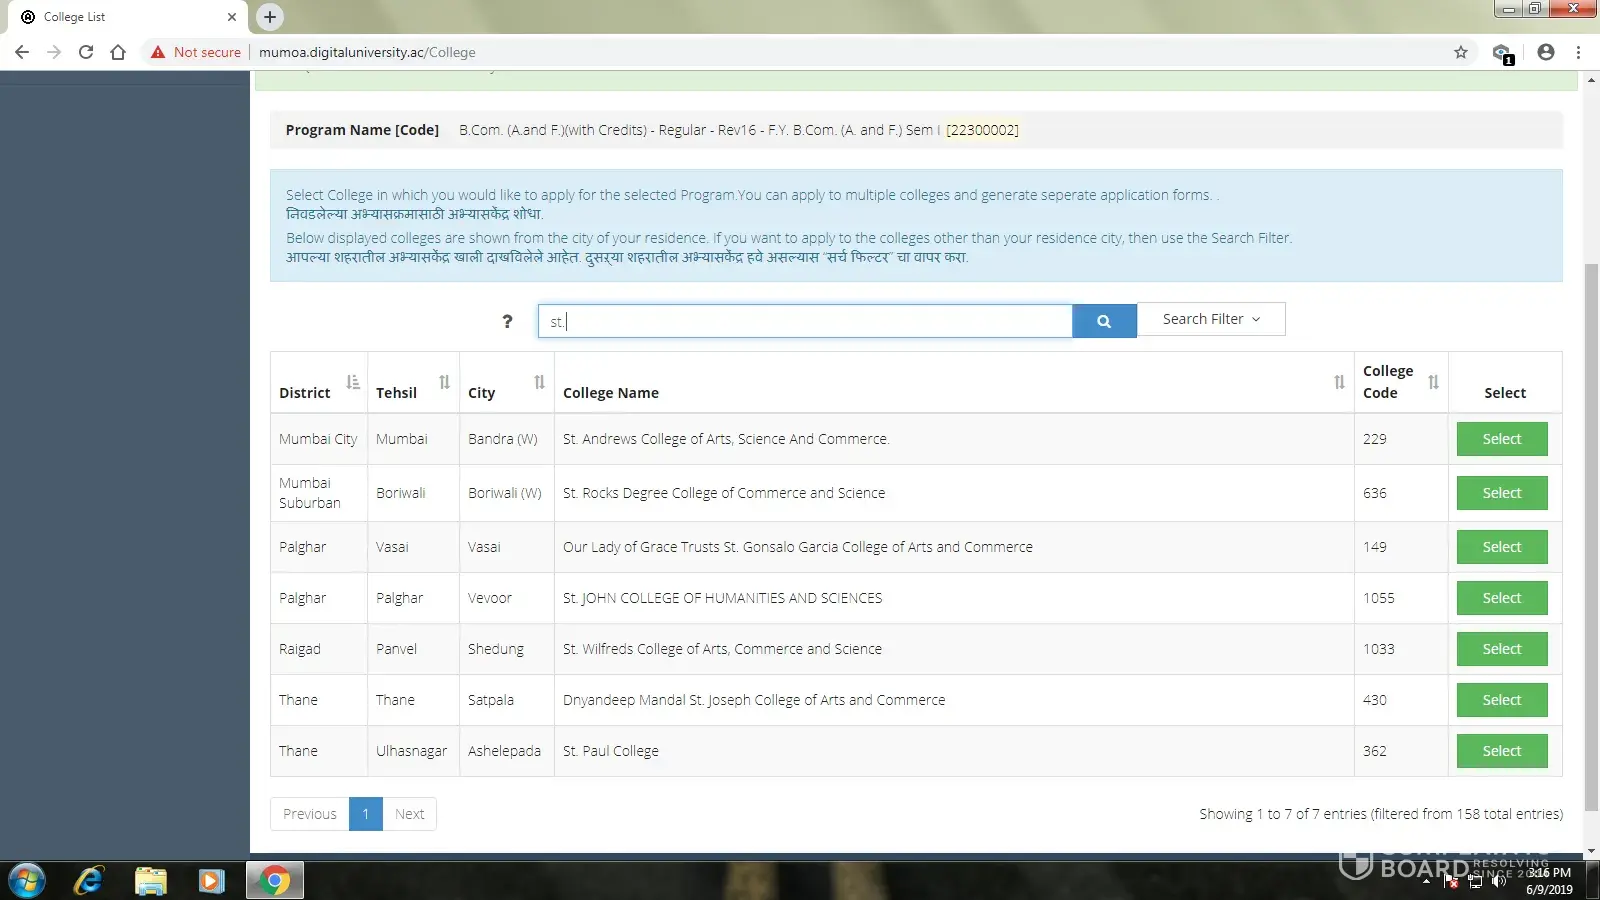Sort table by District column
Viewport: 1600px width, 900px height.
(352, 382)
